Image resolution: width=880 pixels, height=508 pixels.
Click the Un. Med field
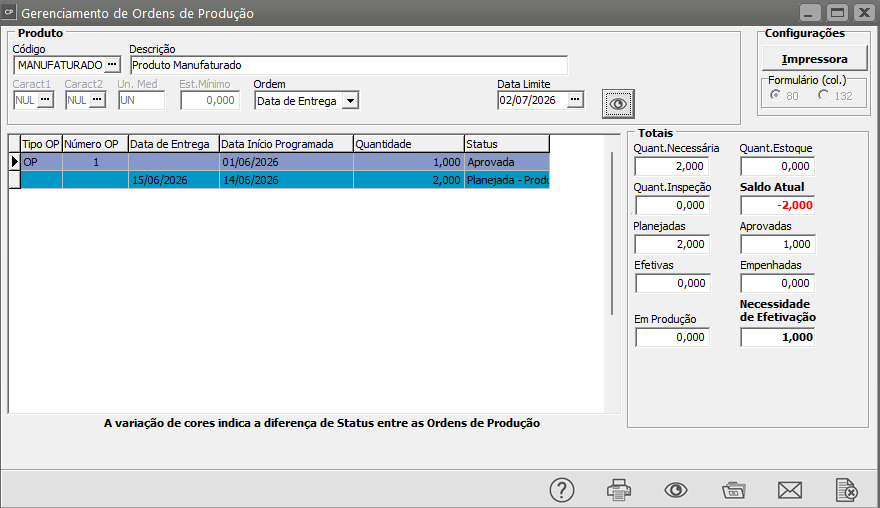point(141,100)
